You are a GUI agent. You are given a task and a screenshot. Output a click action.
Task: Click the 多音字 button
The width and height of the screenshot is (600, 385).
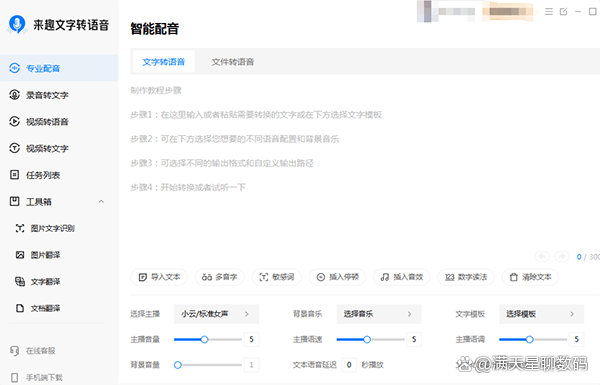219,277
